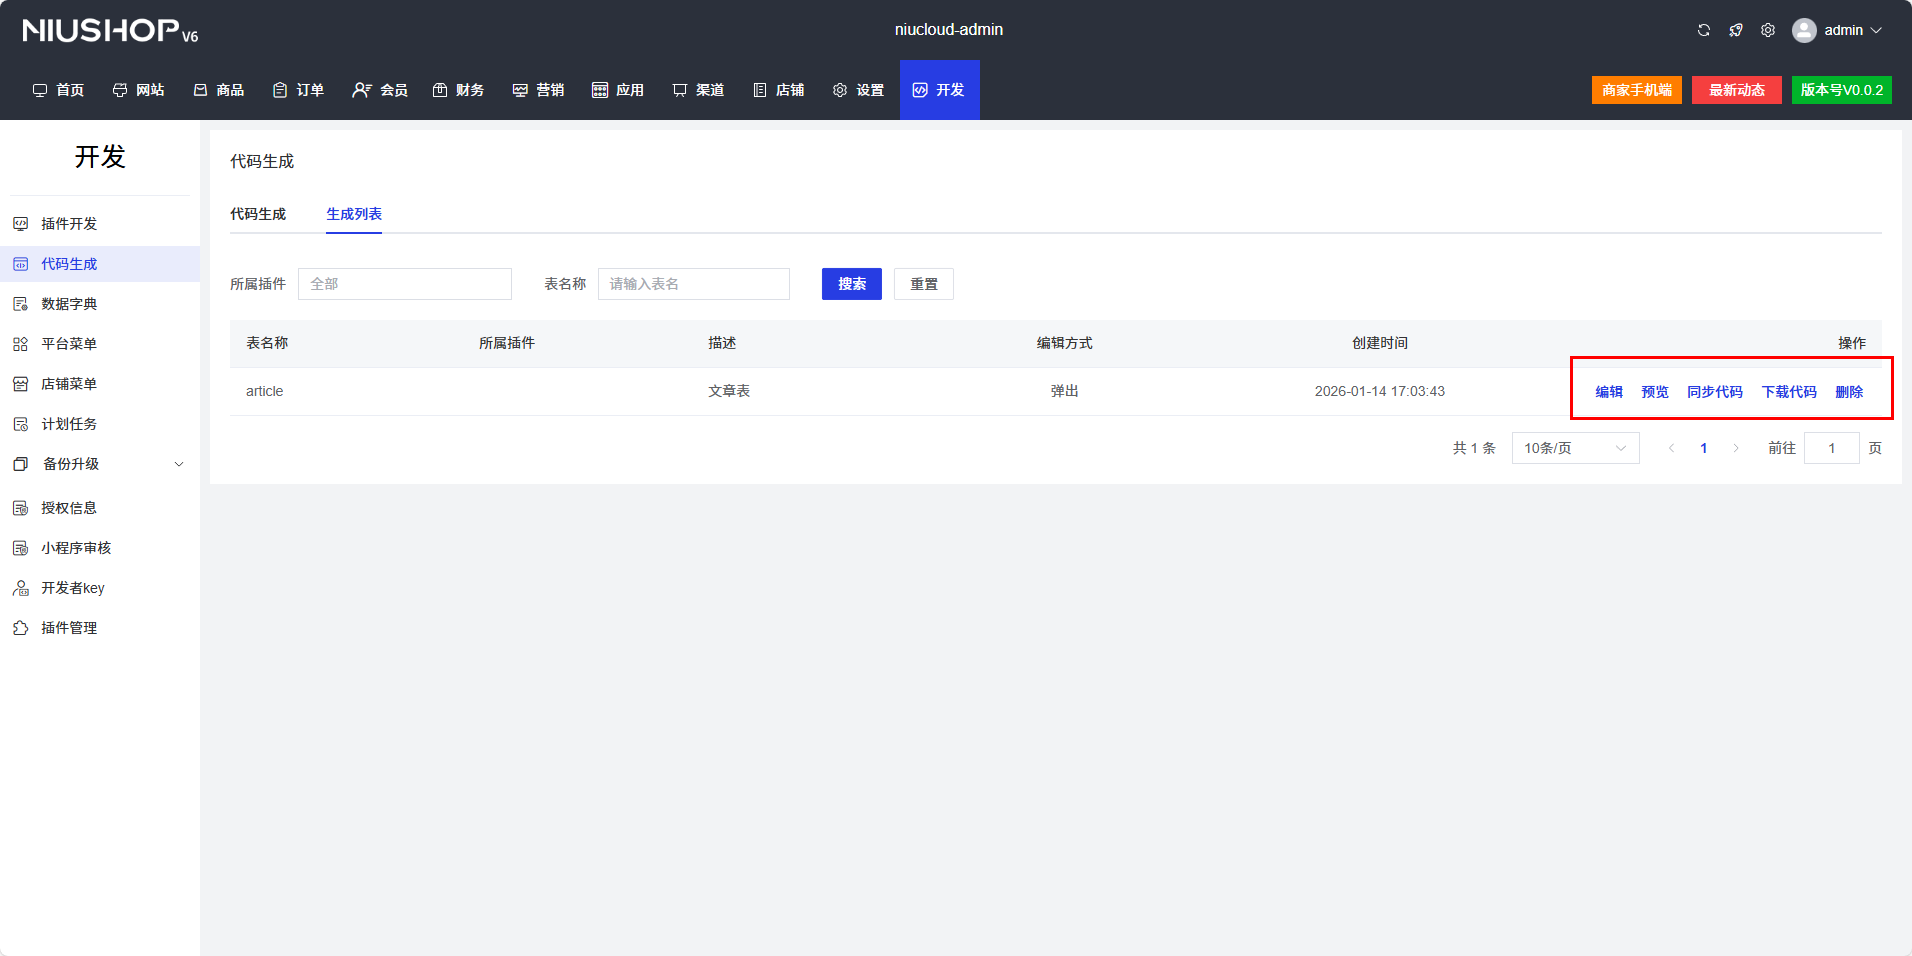Click 同步代码 link for article row
This screenshot has height=956, width=1912.
pyautogui.click(x=1714, y=392)
